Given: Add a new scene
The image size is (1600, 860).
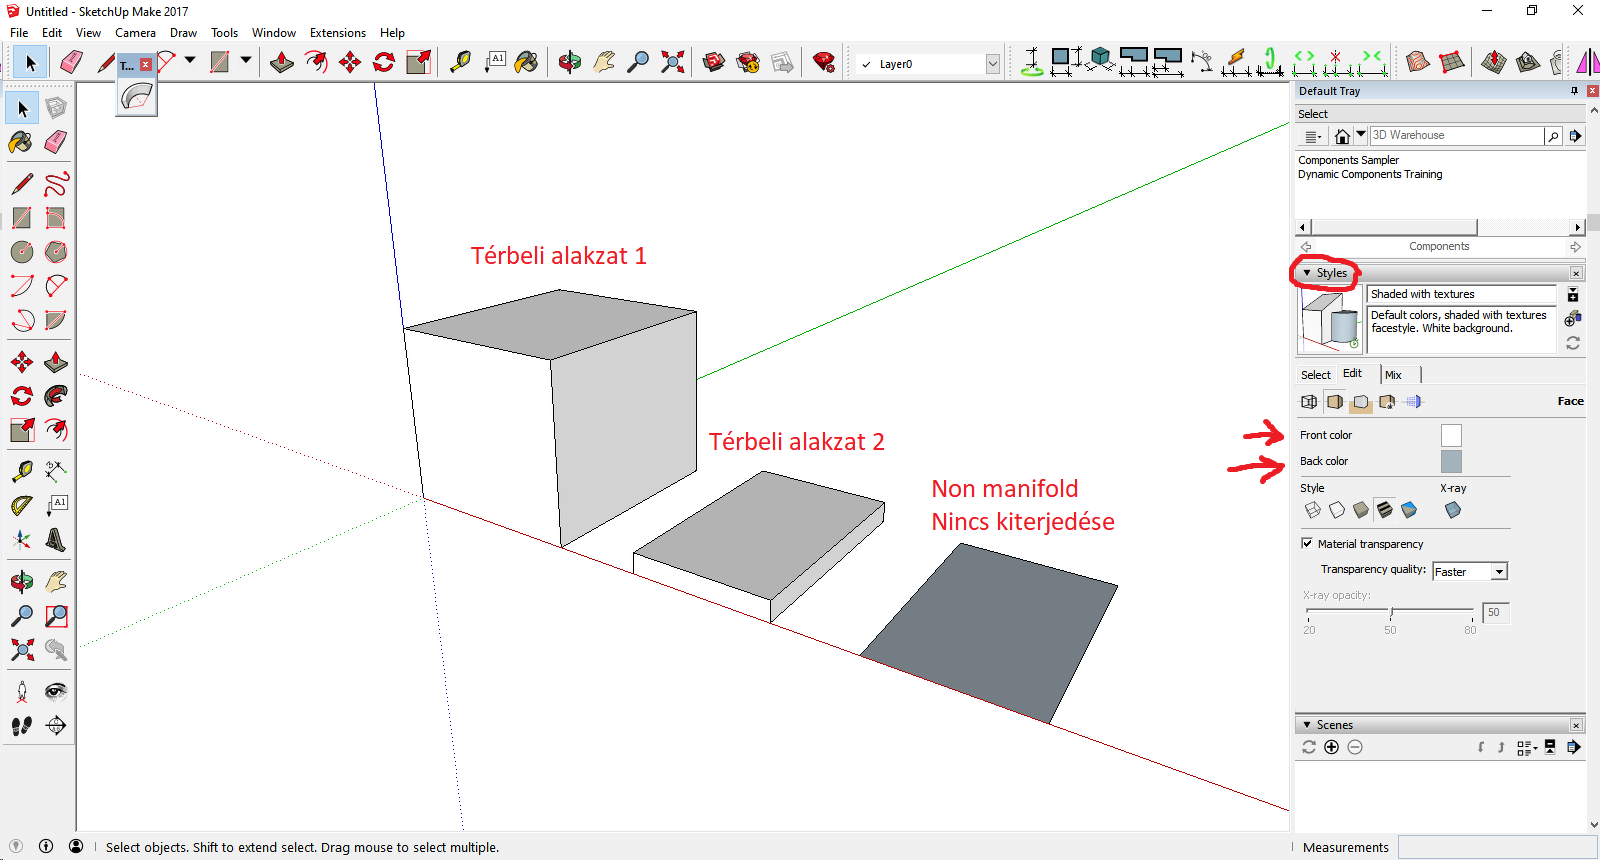Looking at the screenshot, I should click(x=1331, y=747).
